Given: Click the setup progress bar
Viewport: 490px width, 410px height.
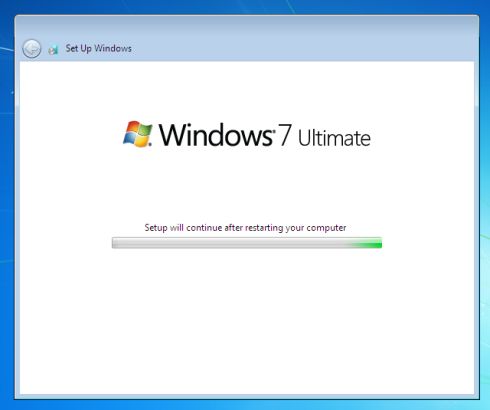Looking at the screenshot, I should tap(247, 243).
